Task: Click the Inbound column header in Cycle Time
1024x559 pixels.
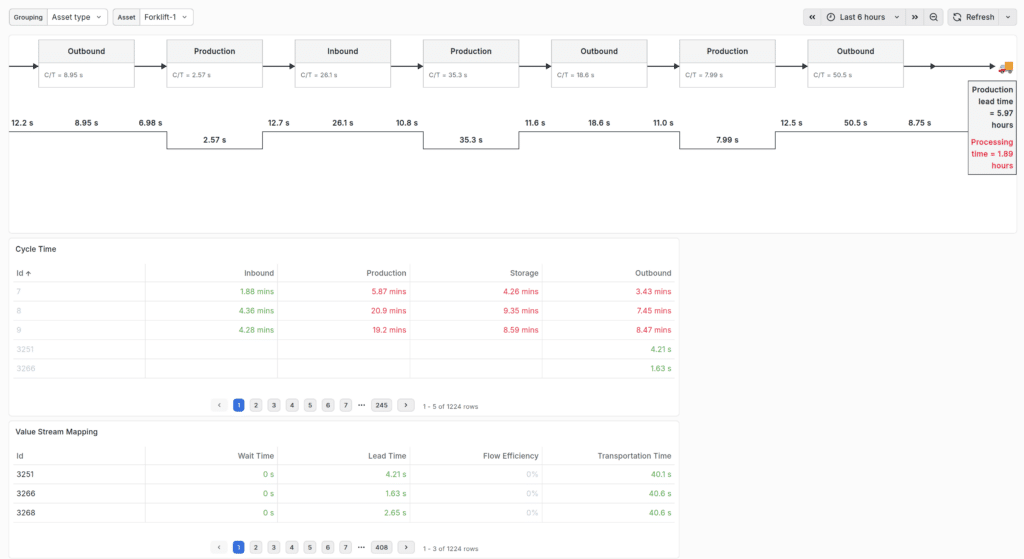Action: (x=259, y=273)
